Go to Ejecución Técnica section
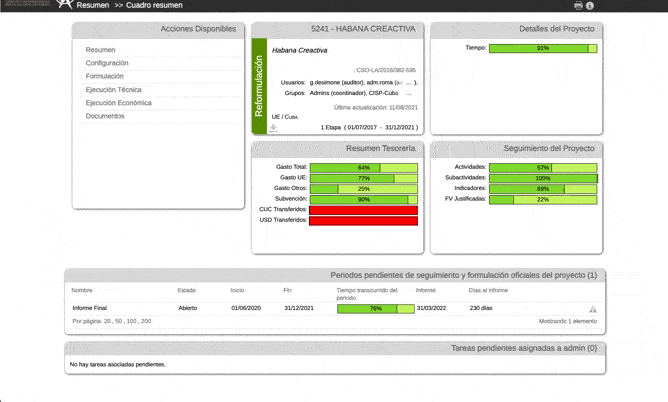 [113, 90]
